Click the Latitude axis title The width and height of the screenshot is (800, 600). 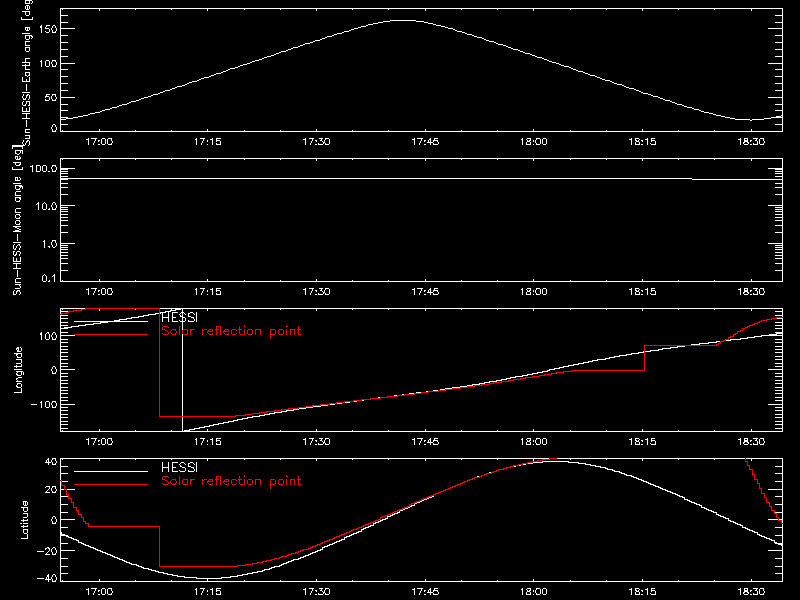pyautogui.click(x=24, y=520)
